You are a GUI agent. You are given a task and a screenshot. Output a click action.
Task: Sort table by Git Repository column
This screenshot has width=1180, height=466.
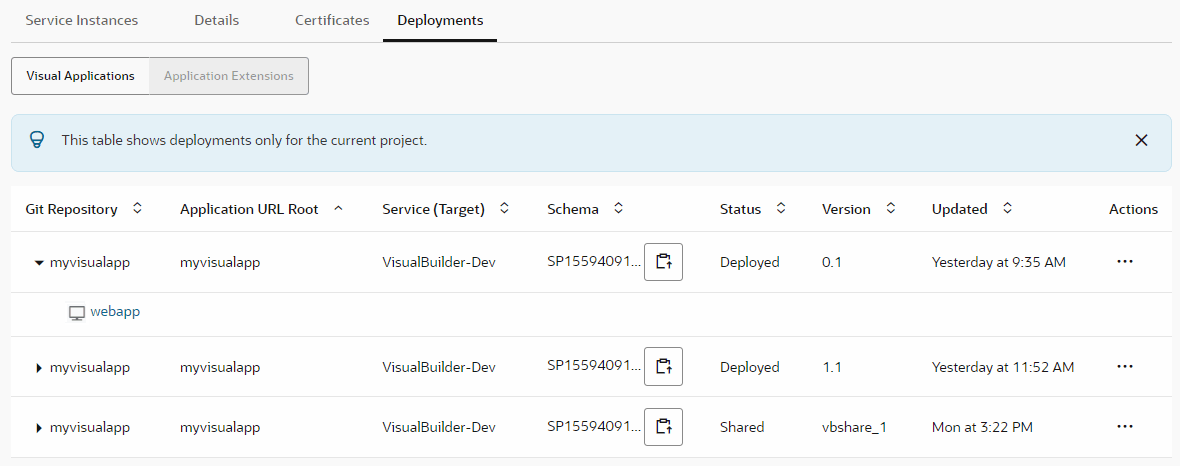click(x=137, y=209)
